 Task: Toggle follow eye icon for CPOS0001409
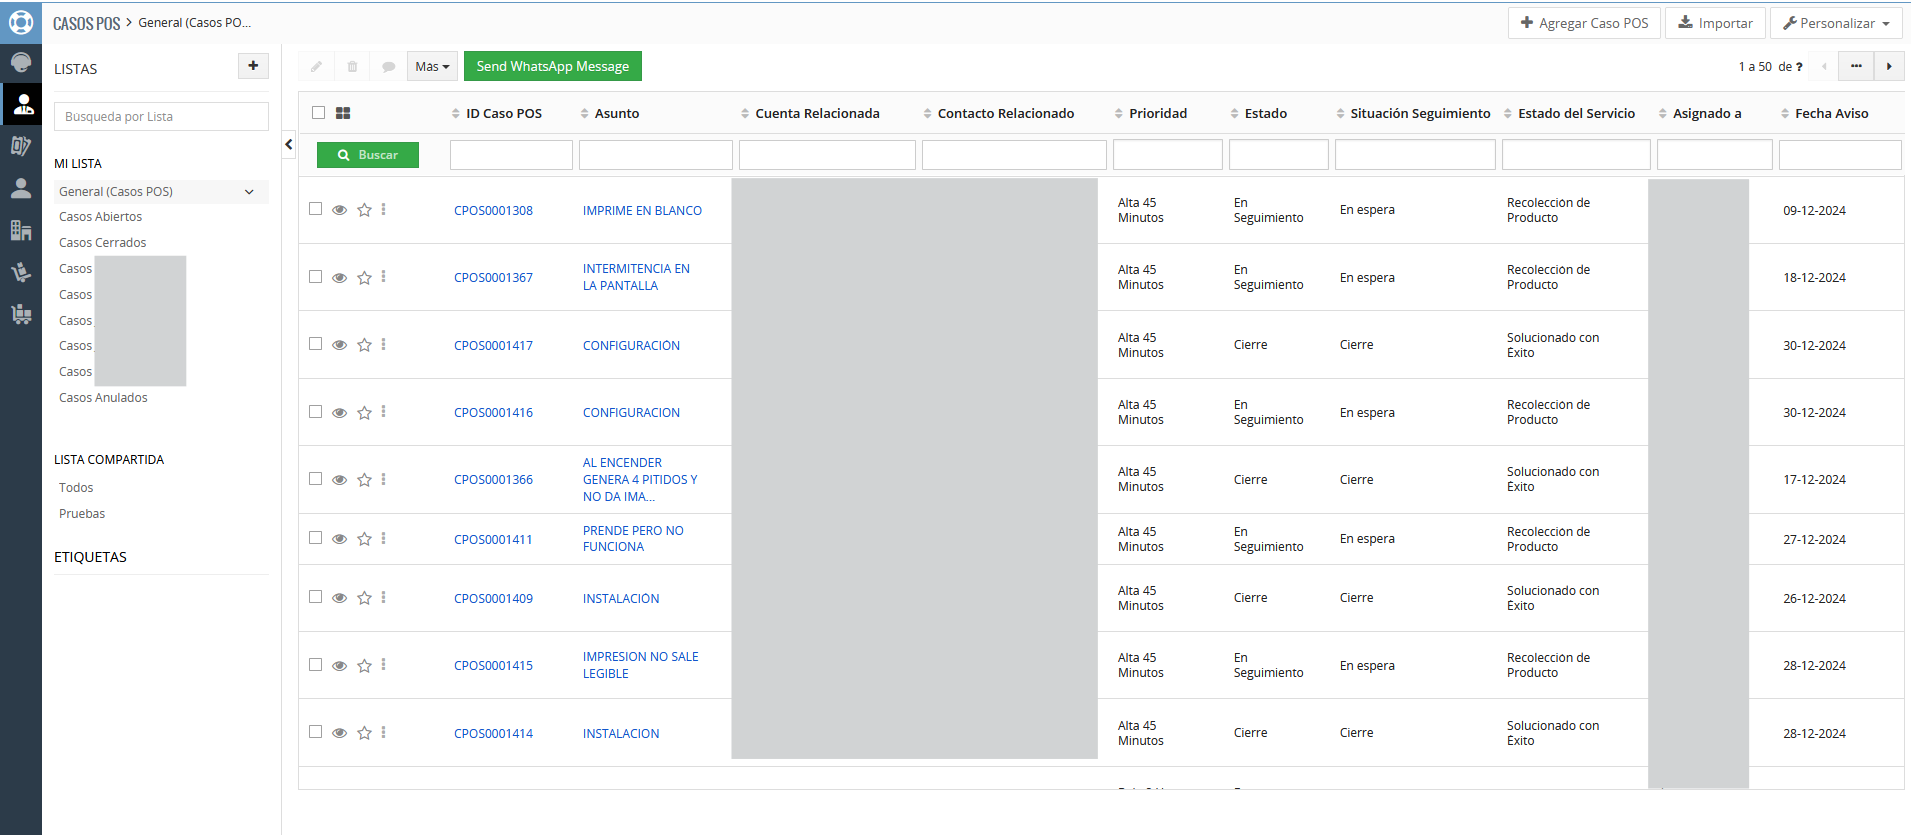[340, 598]
